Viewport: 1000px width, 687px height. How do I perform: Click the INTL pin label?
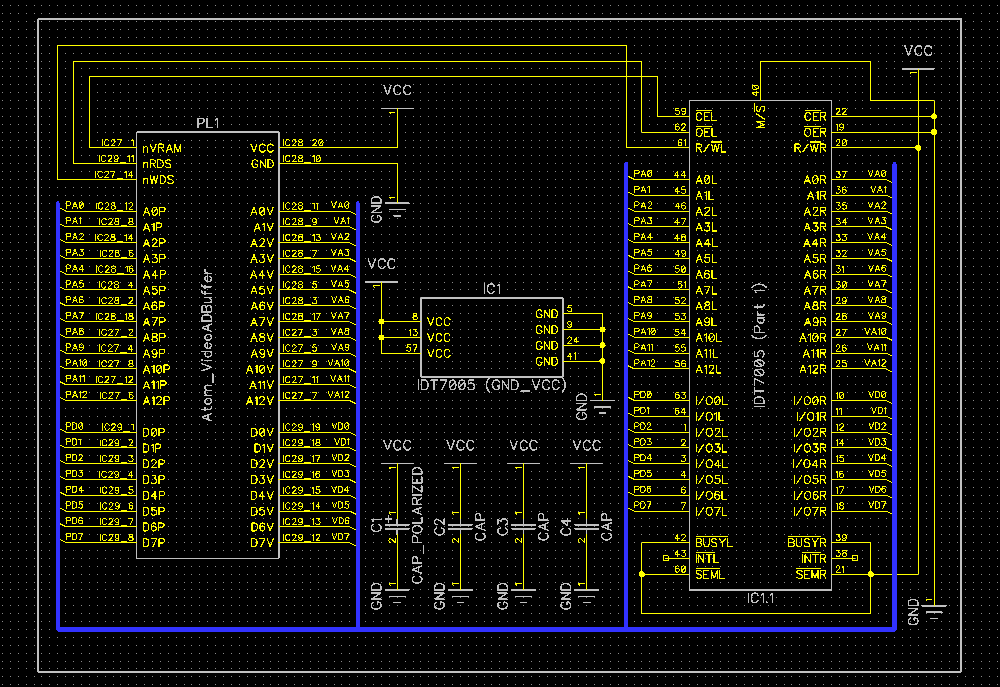(x=707, y=559)
